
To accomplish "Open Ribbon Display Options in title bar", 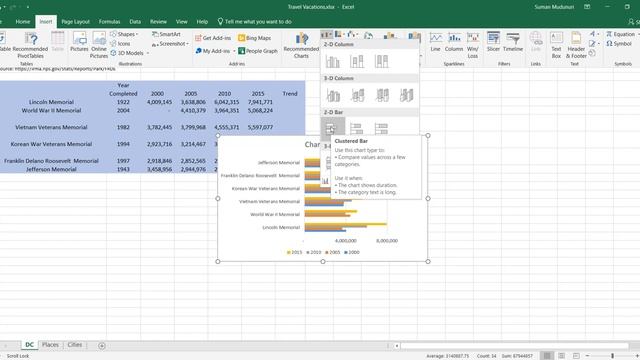I will 587,7.
